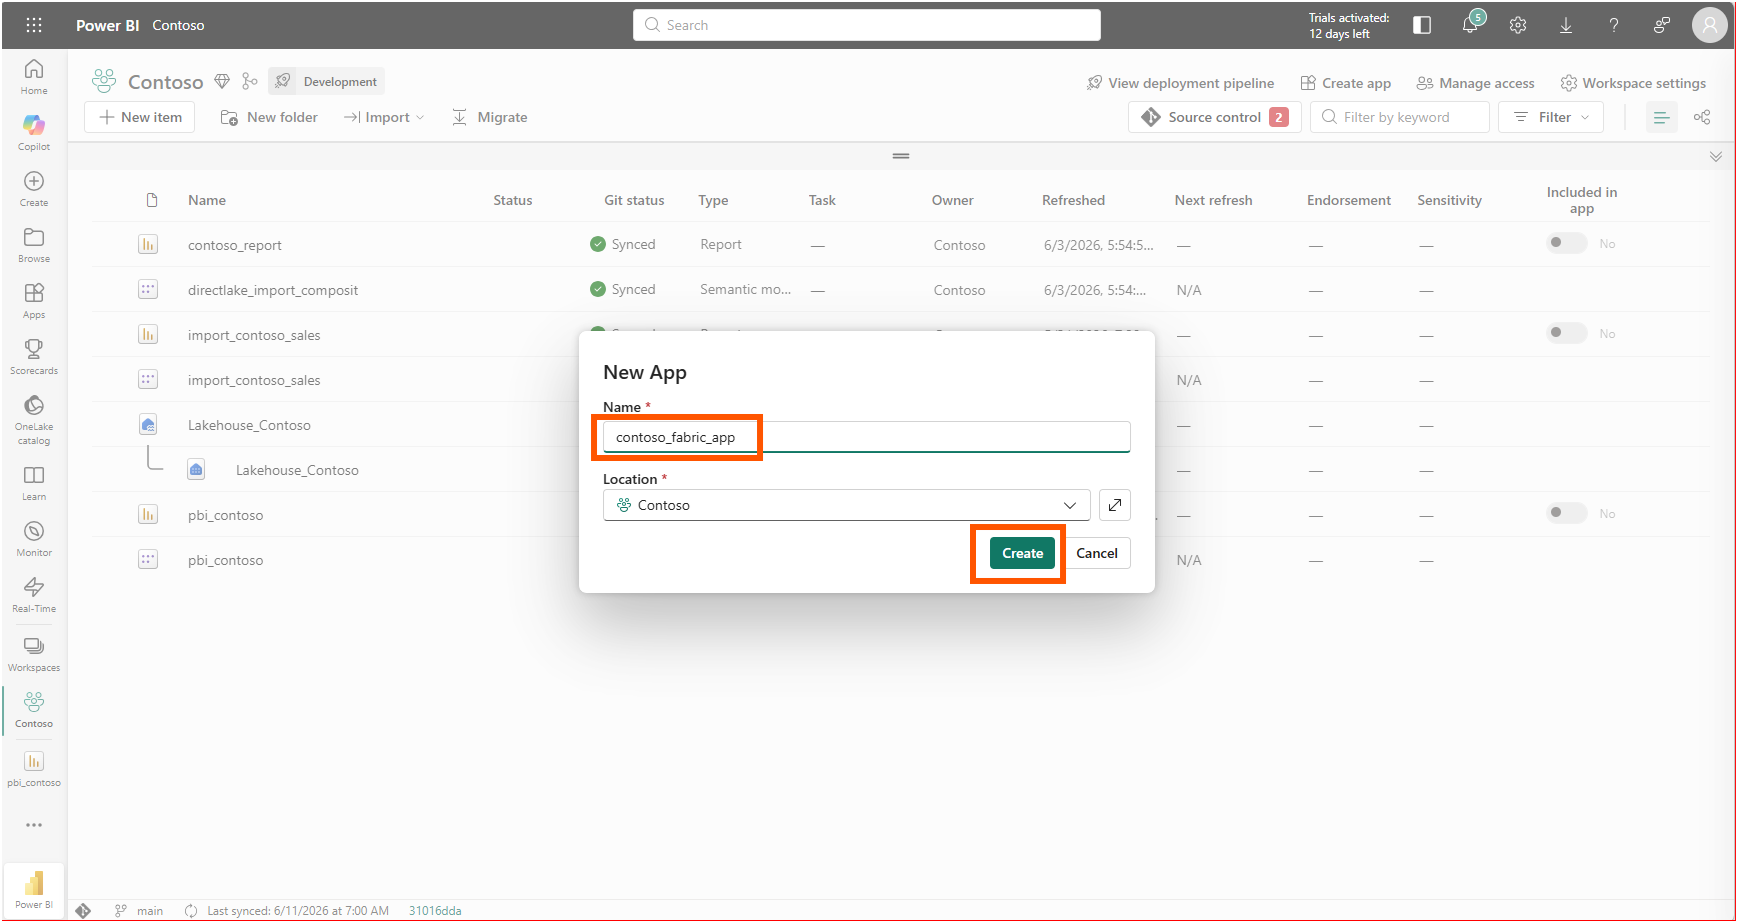Open directlake_import_composit semantic model
This screenshot has height=923, width=1738.
tap(273, 290)
